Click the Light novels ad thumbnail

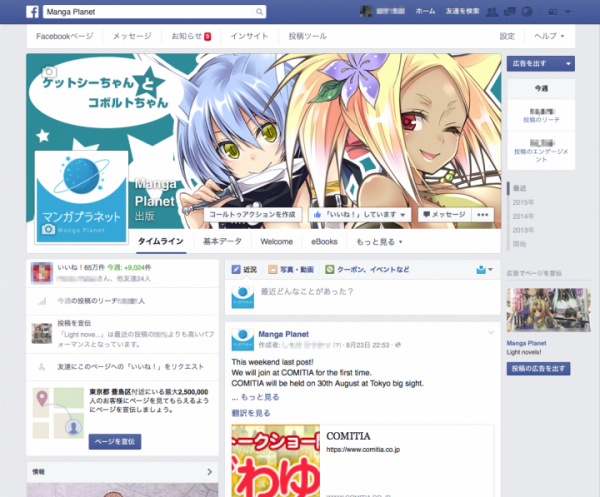[549, 310]
